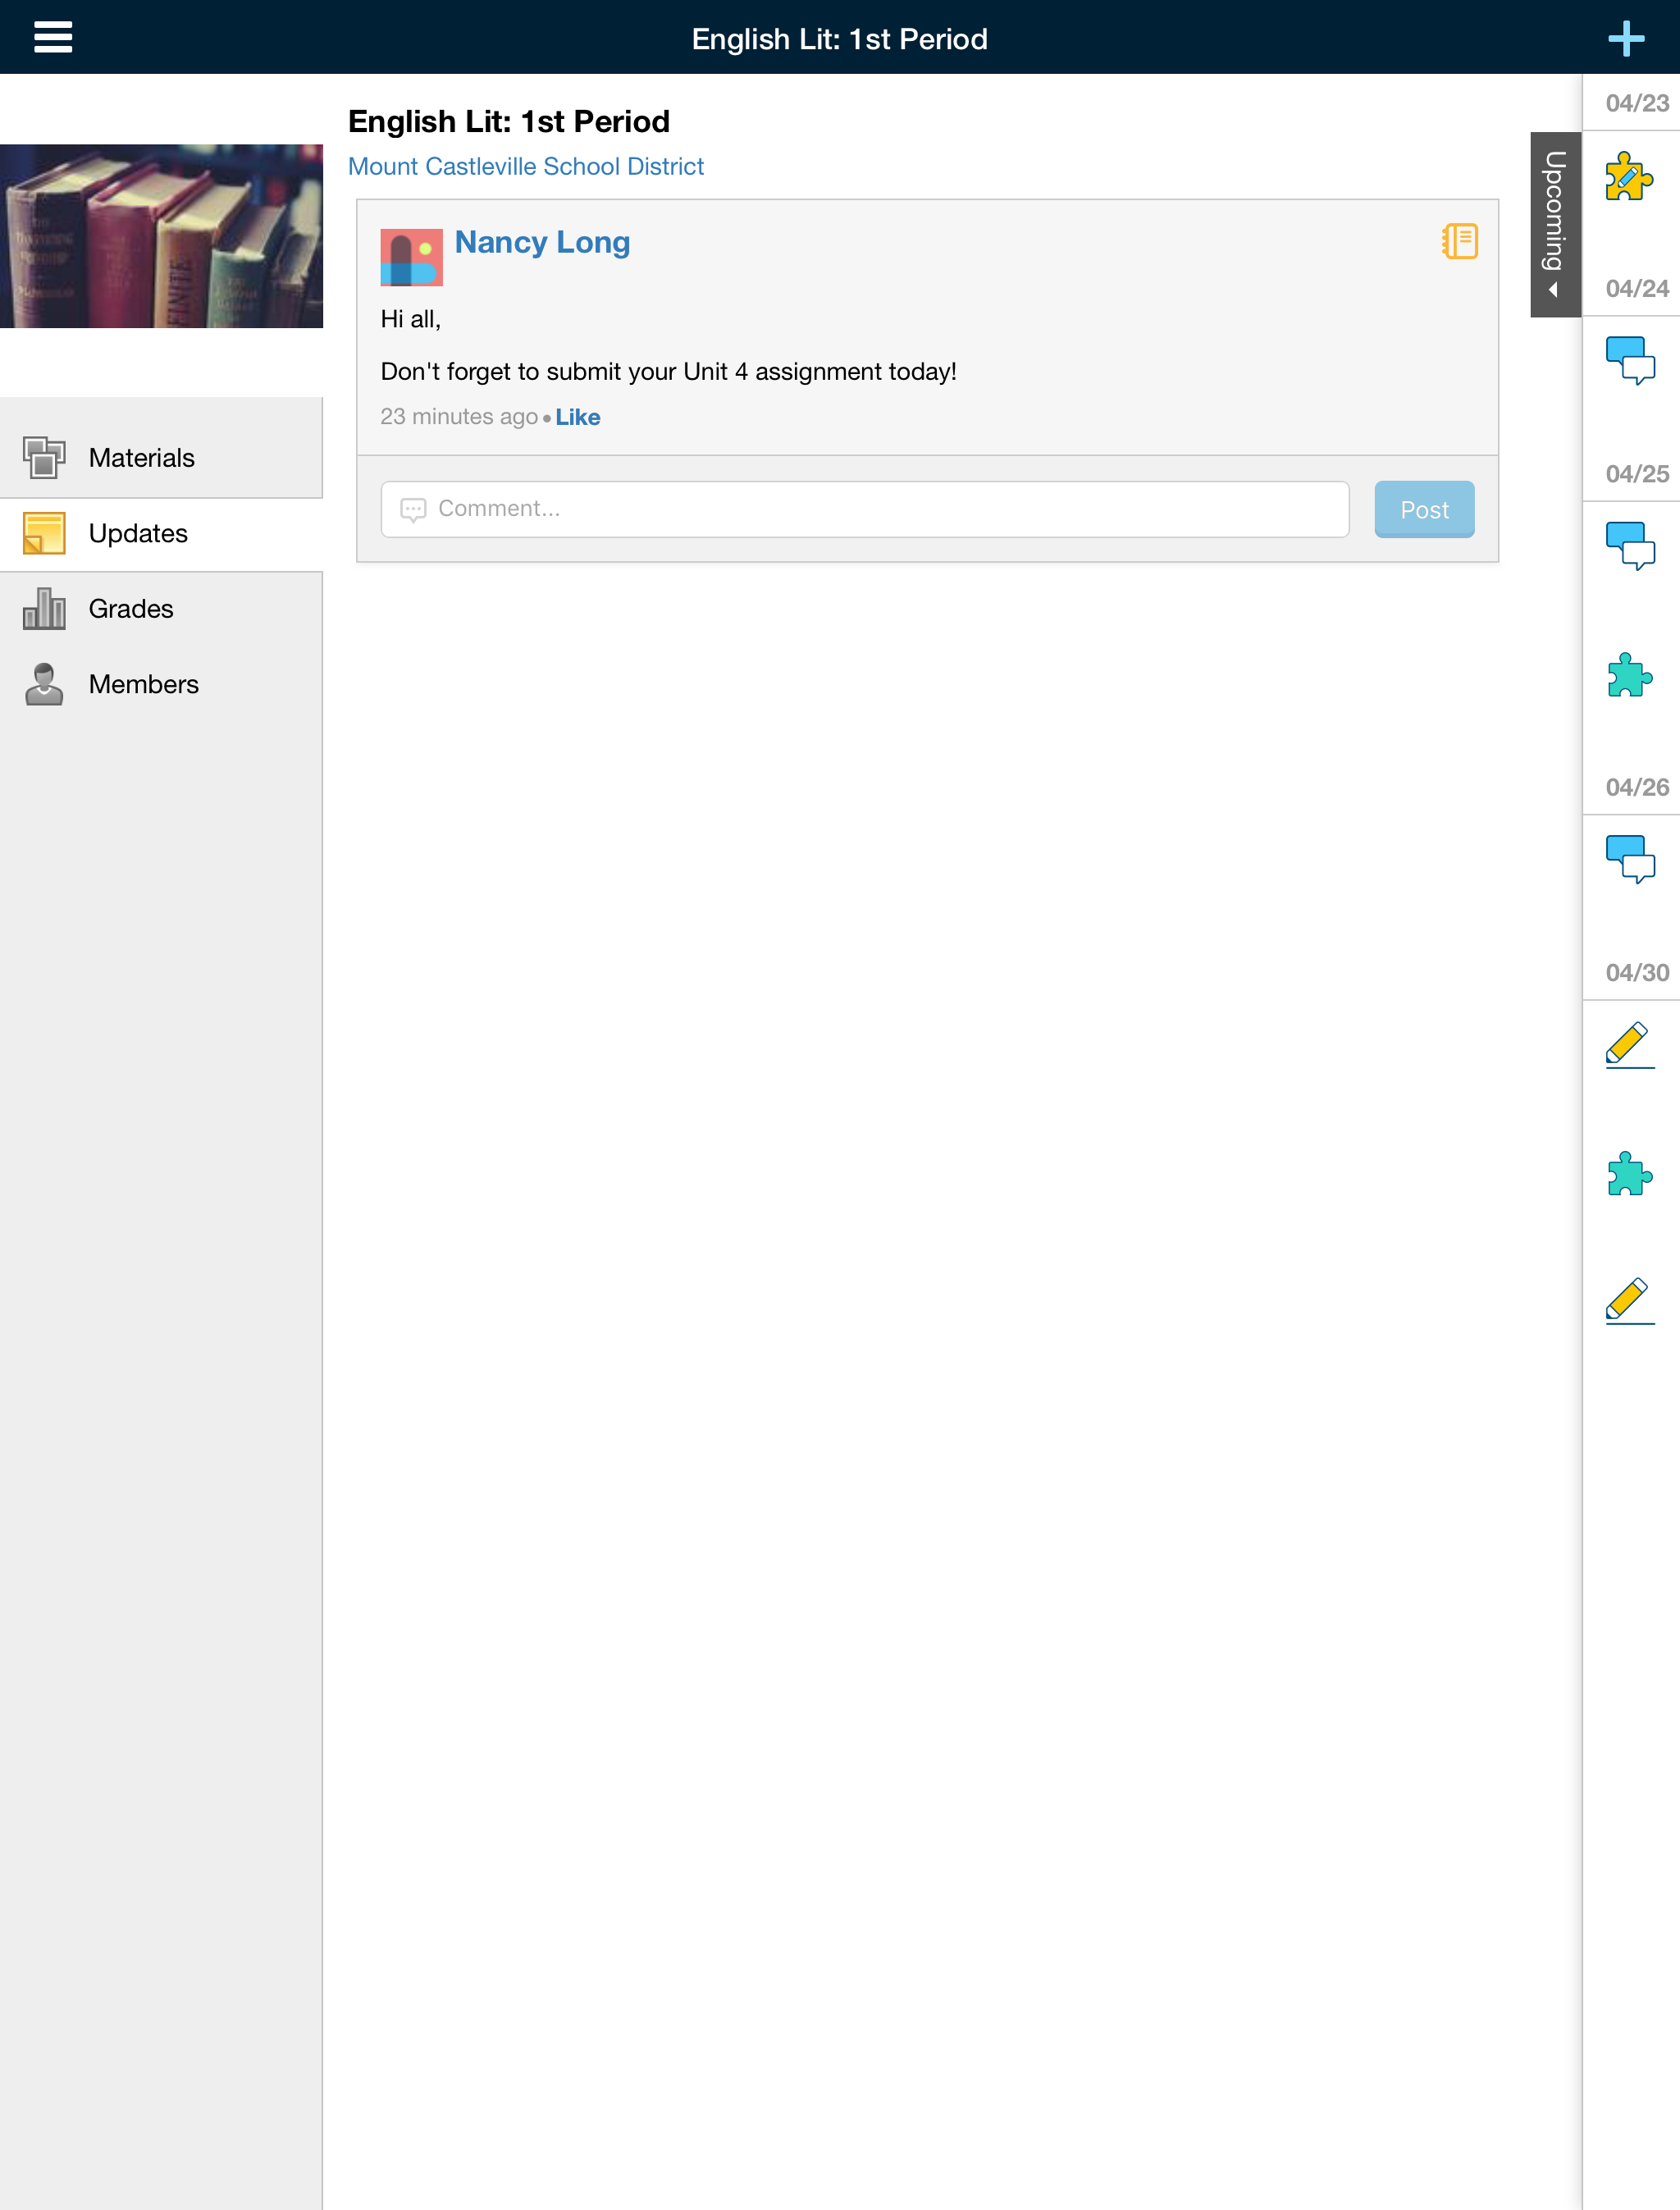Tap the plus add icon
Image resolution: width=1680 pixels, height=2210 pixels.
coord(1626,39)
